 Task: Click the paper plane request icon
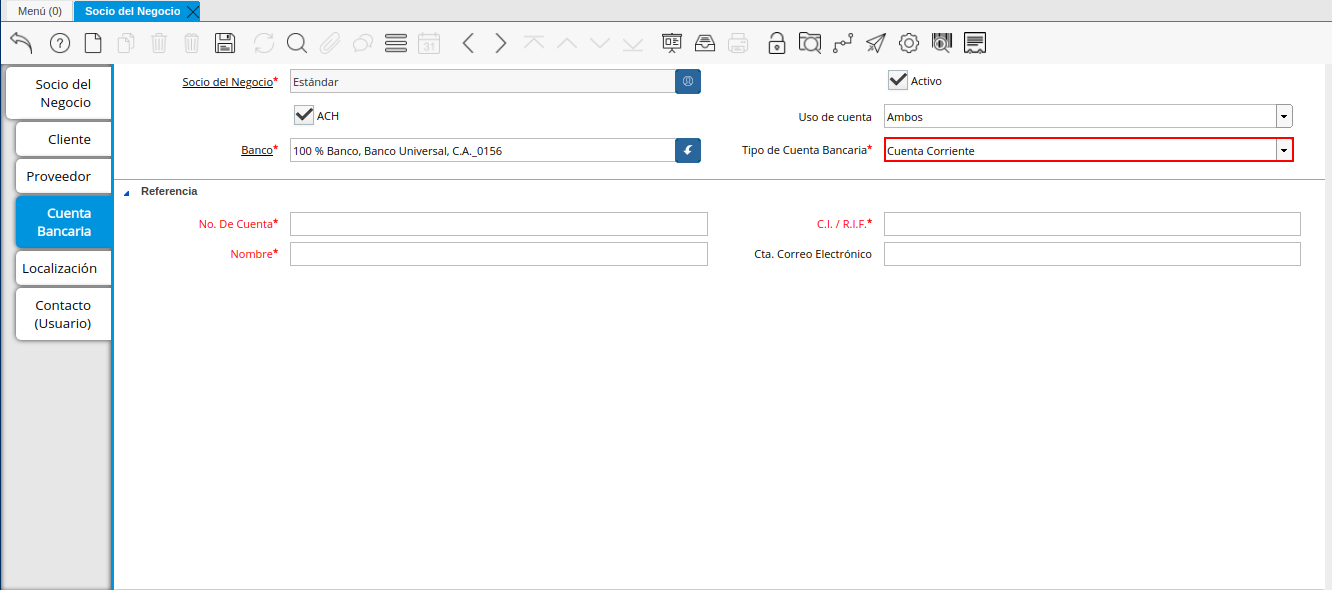[x=876, y=43]
